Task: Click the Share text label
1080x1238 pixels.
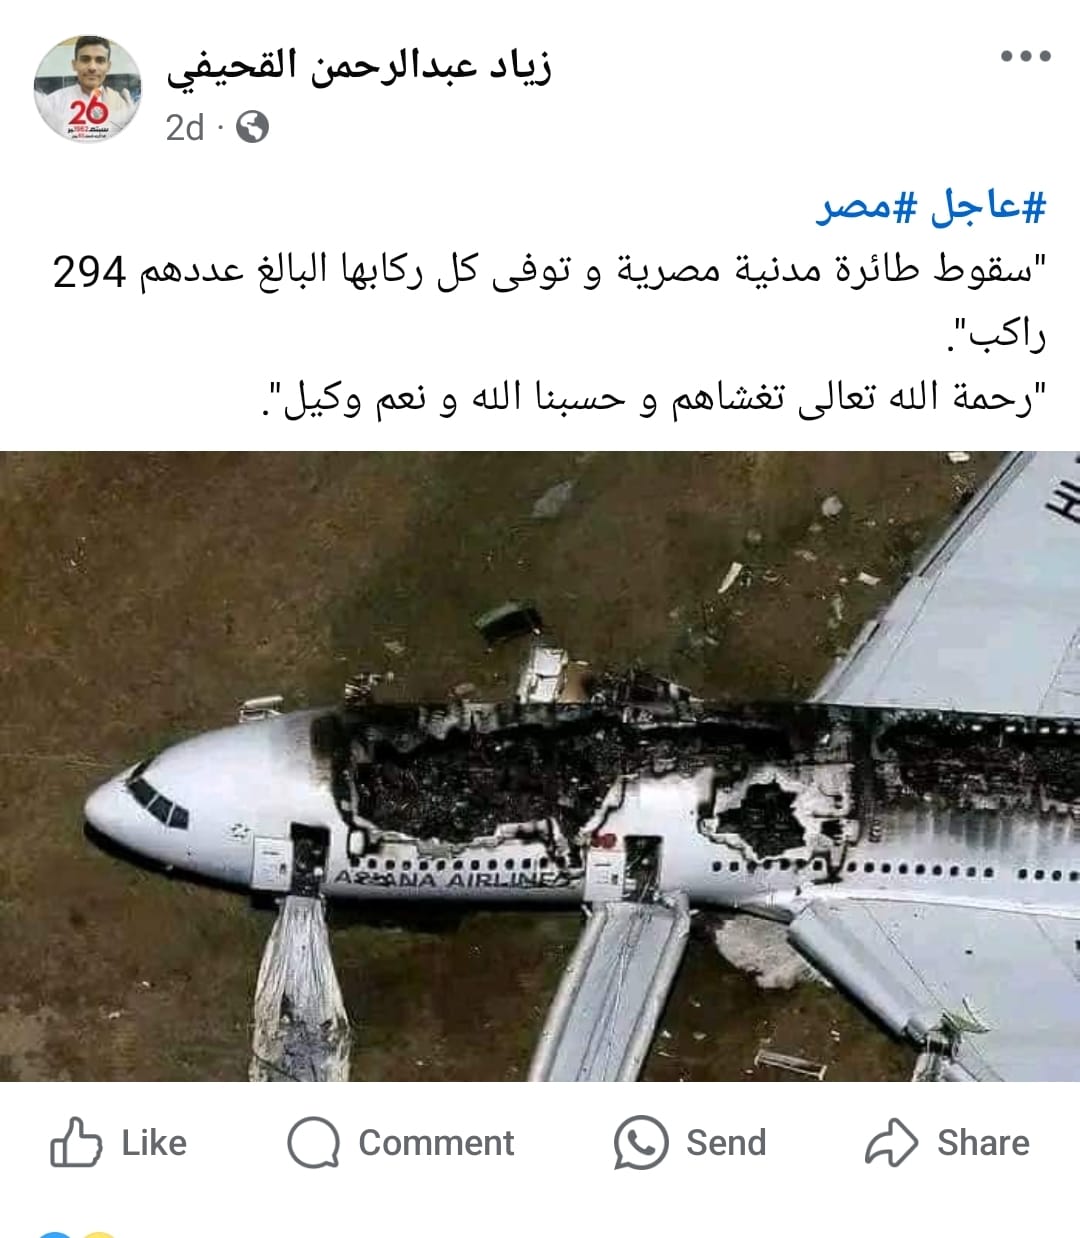Action: tap(983, 1143)
